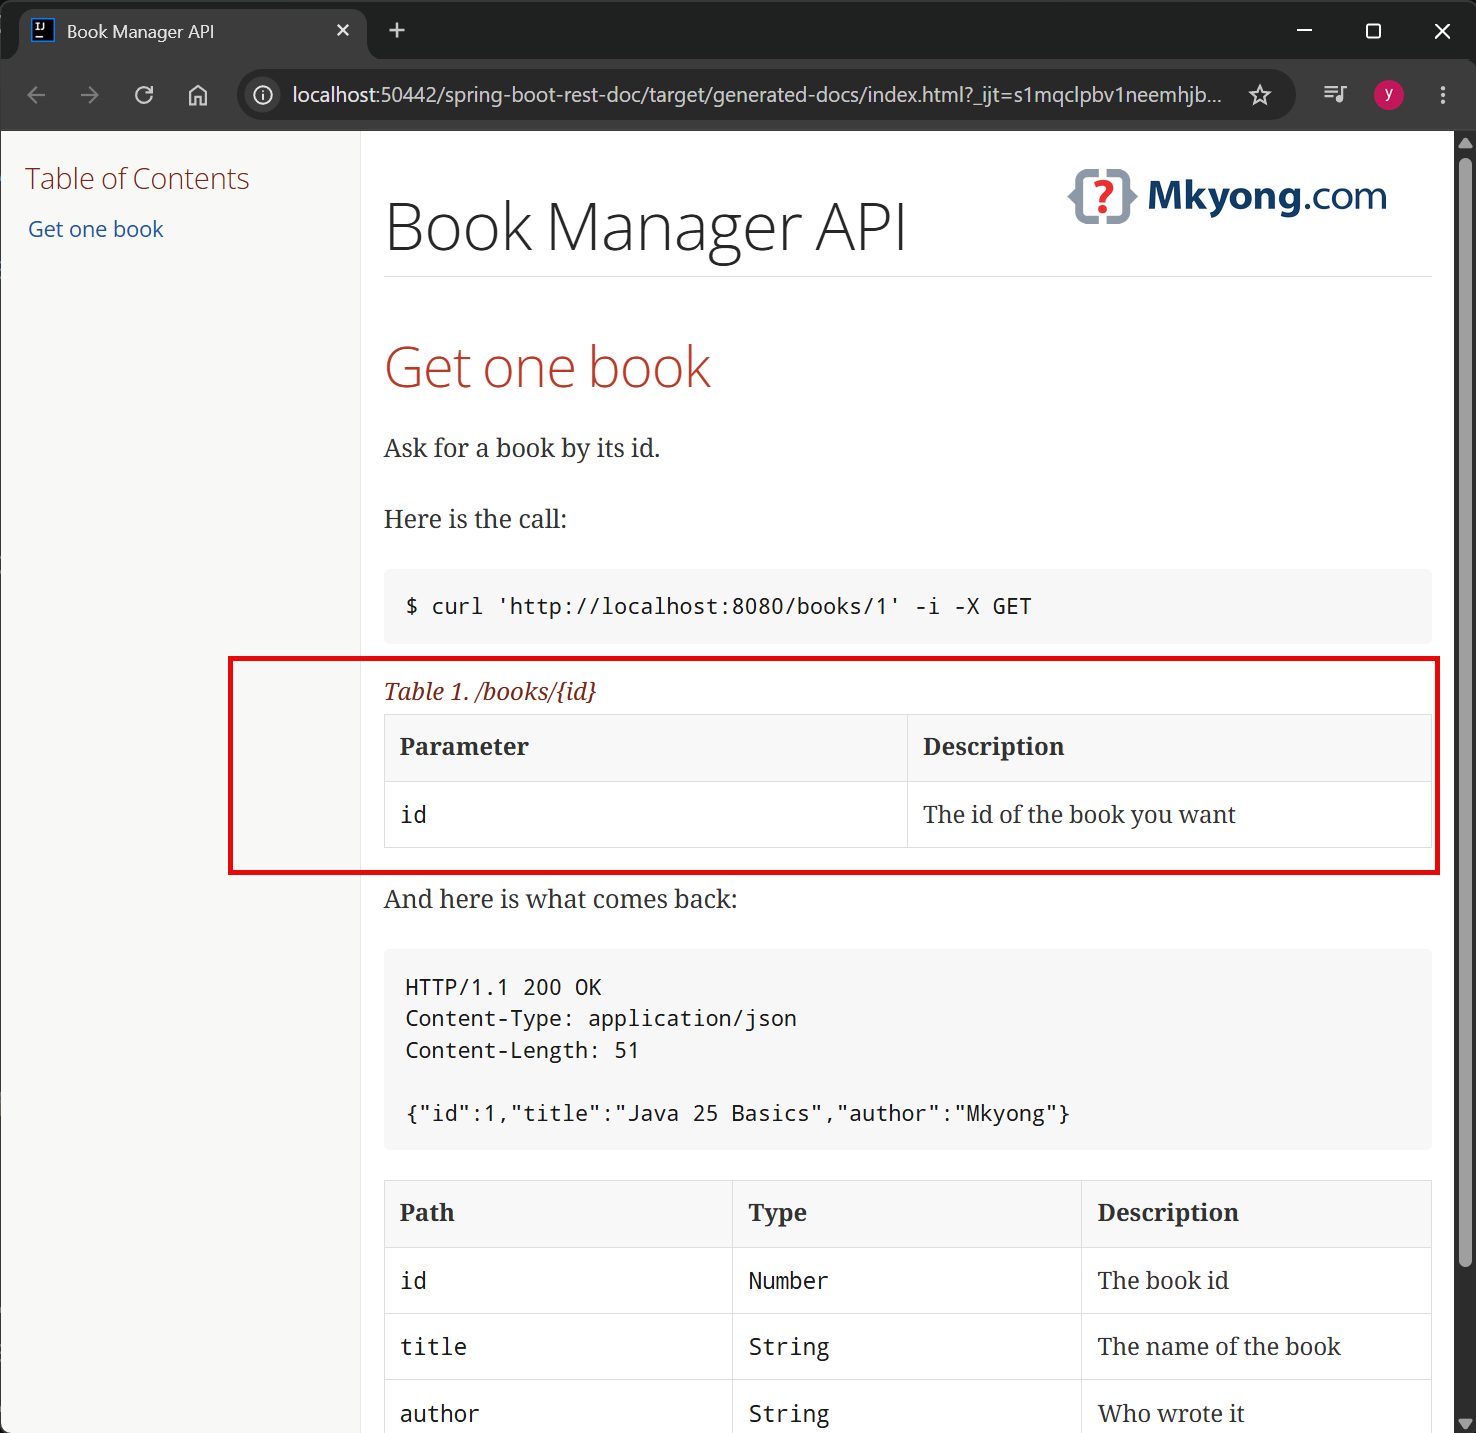1476x1433 pixels.
Task: Minimize the browser window
Action: pos(1304,30)
